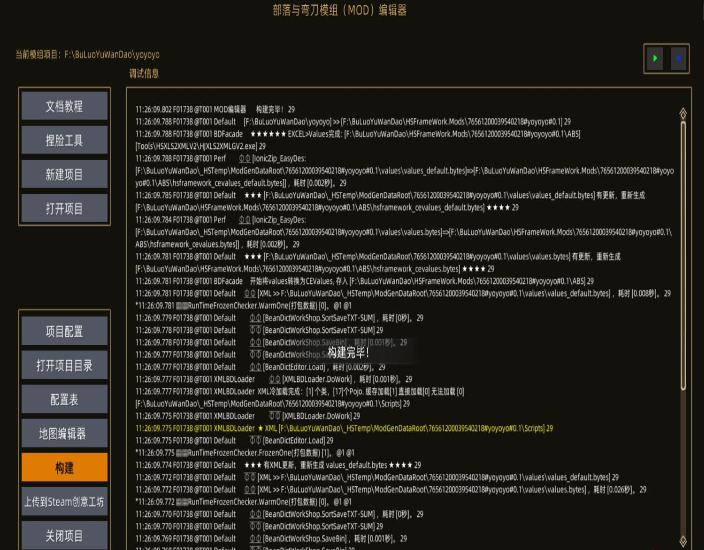Click the scrollbar down diamond arrow
This screenshot has height=550, width=704.
pos(683,541)
